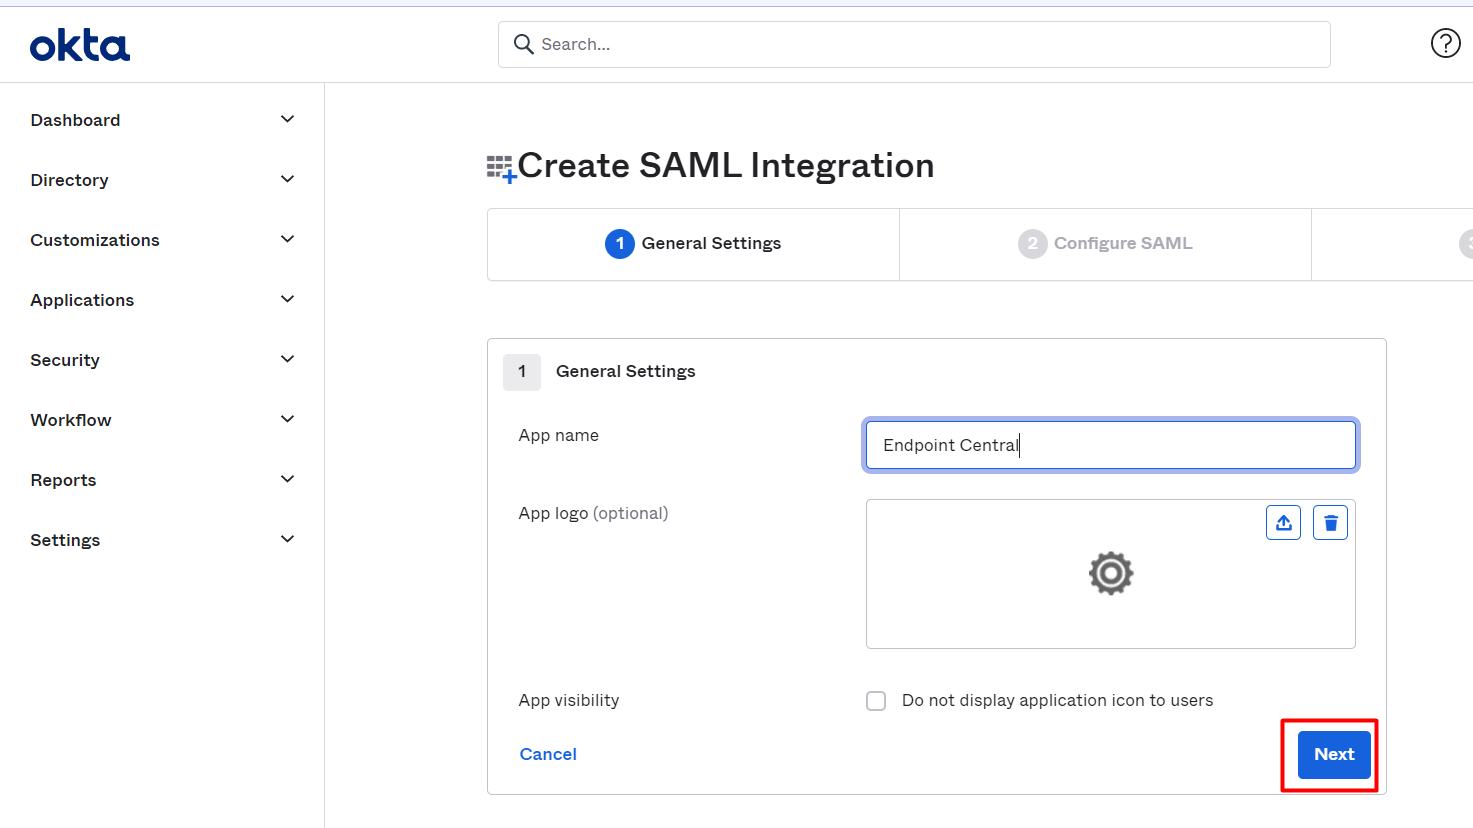Expand the Directory section chevron
1473x828 pixels.
(287, 180)
